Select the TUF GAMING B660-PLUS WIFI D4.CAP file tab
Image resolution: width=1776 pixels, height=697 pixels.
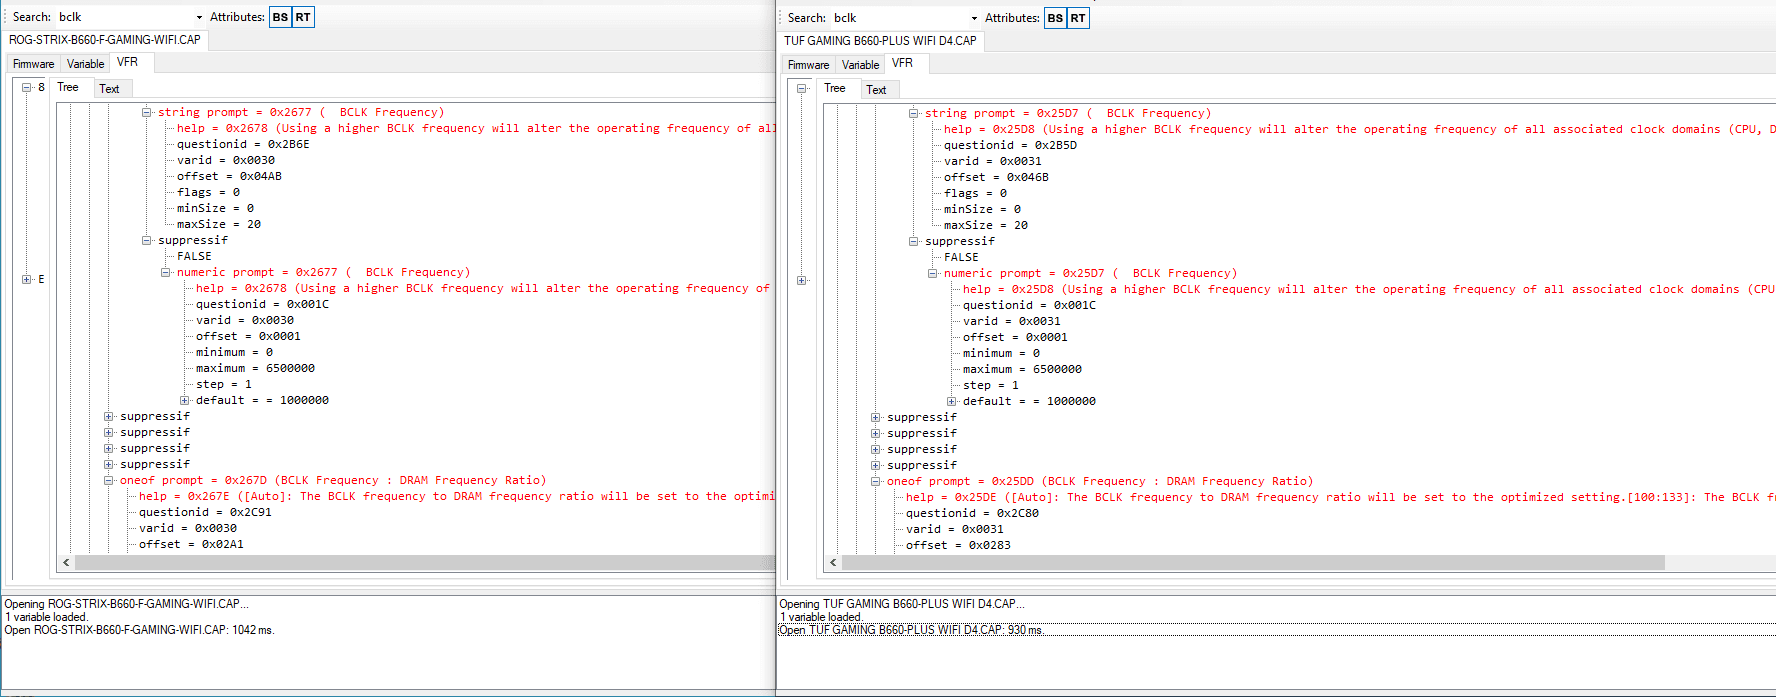point(880,41)
